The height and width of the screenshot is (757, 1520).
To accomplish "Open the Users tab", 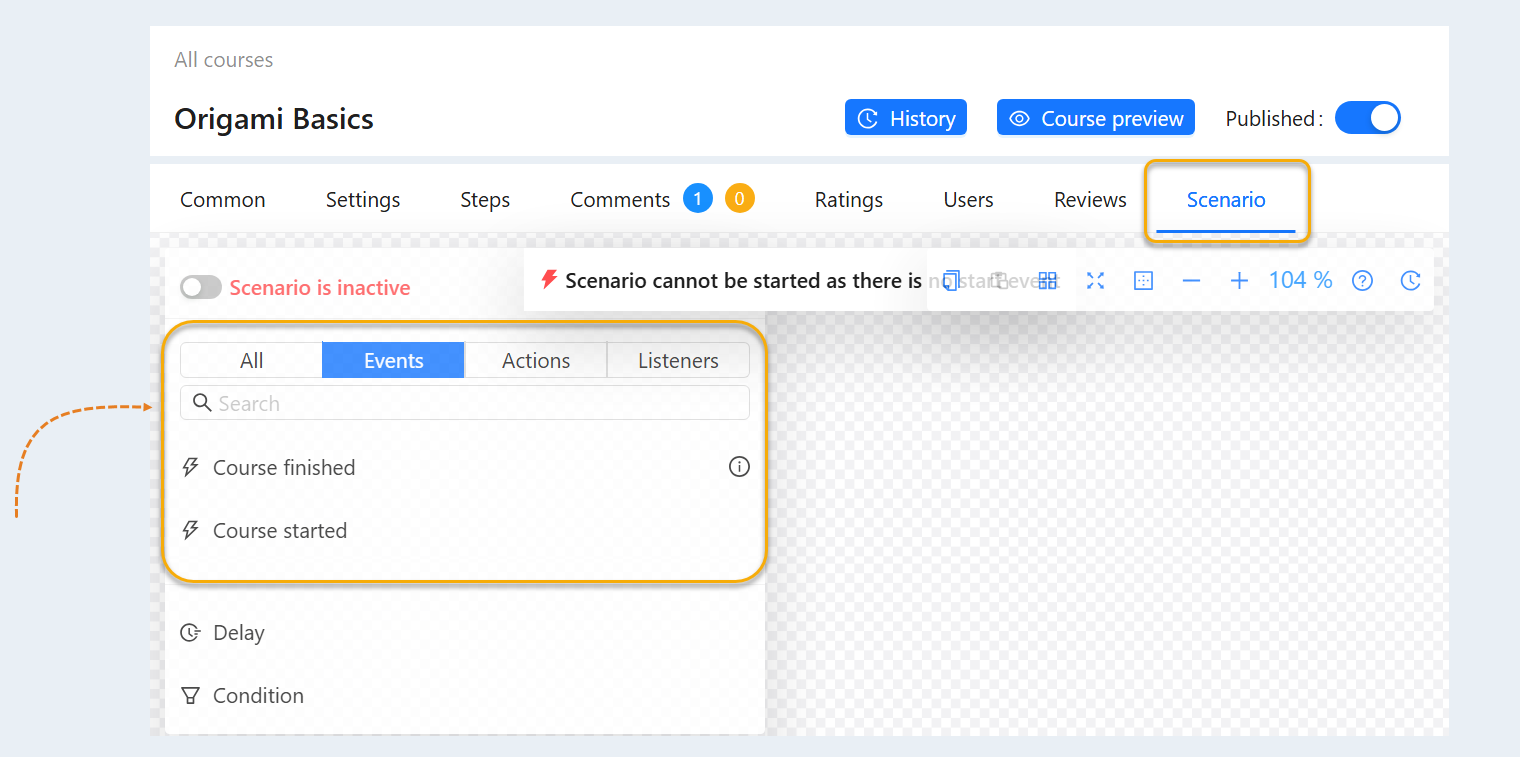I will pos(969,200).
